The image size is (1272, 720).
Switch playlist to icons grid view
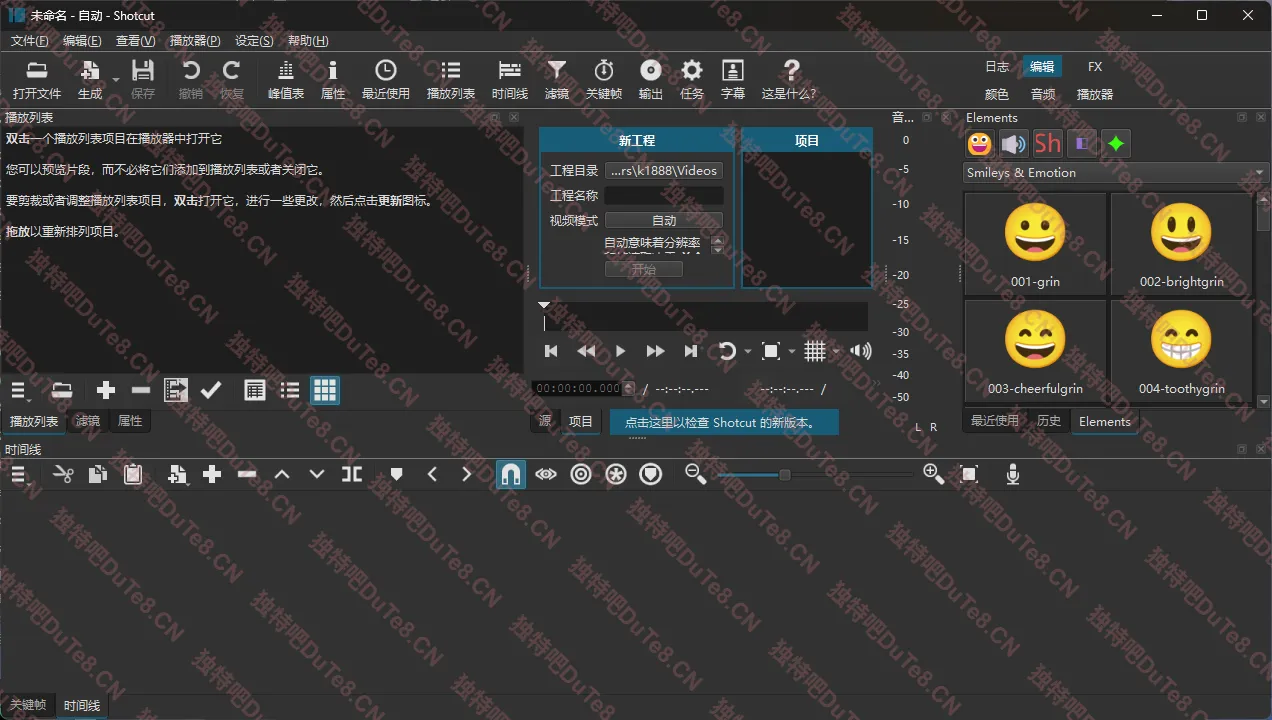click(x=325, y=390)
